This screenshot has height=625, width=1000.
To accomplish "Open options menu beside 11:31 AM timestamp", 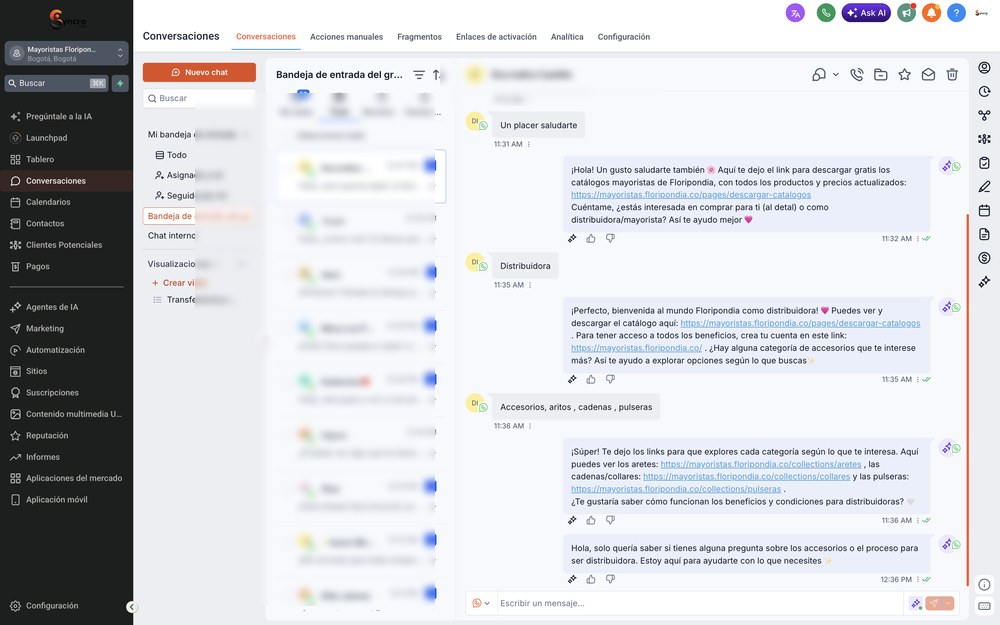I will coord(529,144).
